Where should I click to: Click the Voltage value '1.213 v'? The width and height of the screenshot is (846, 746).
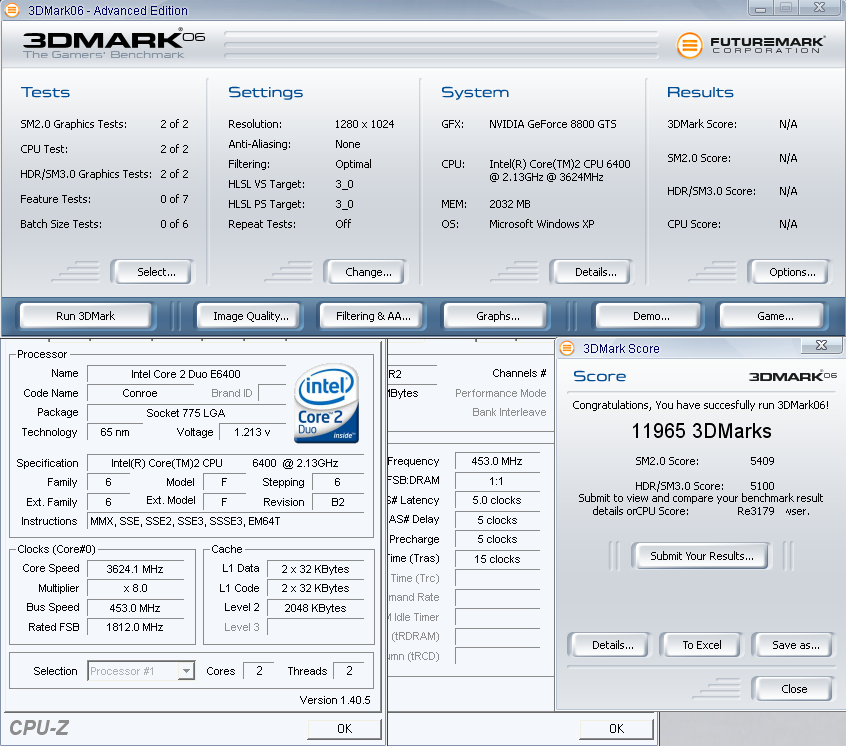coord(252,432)
